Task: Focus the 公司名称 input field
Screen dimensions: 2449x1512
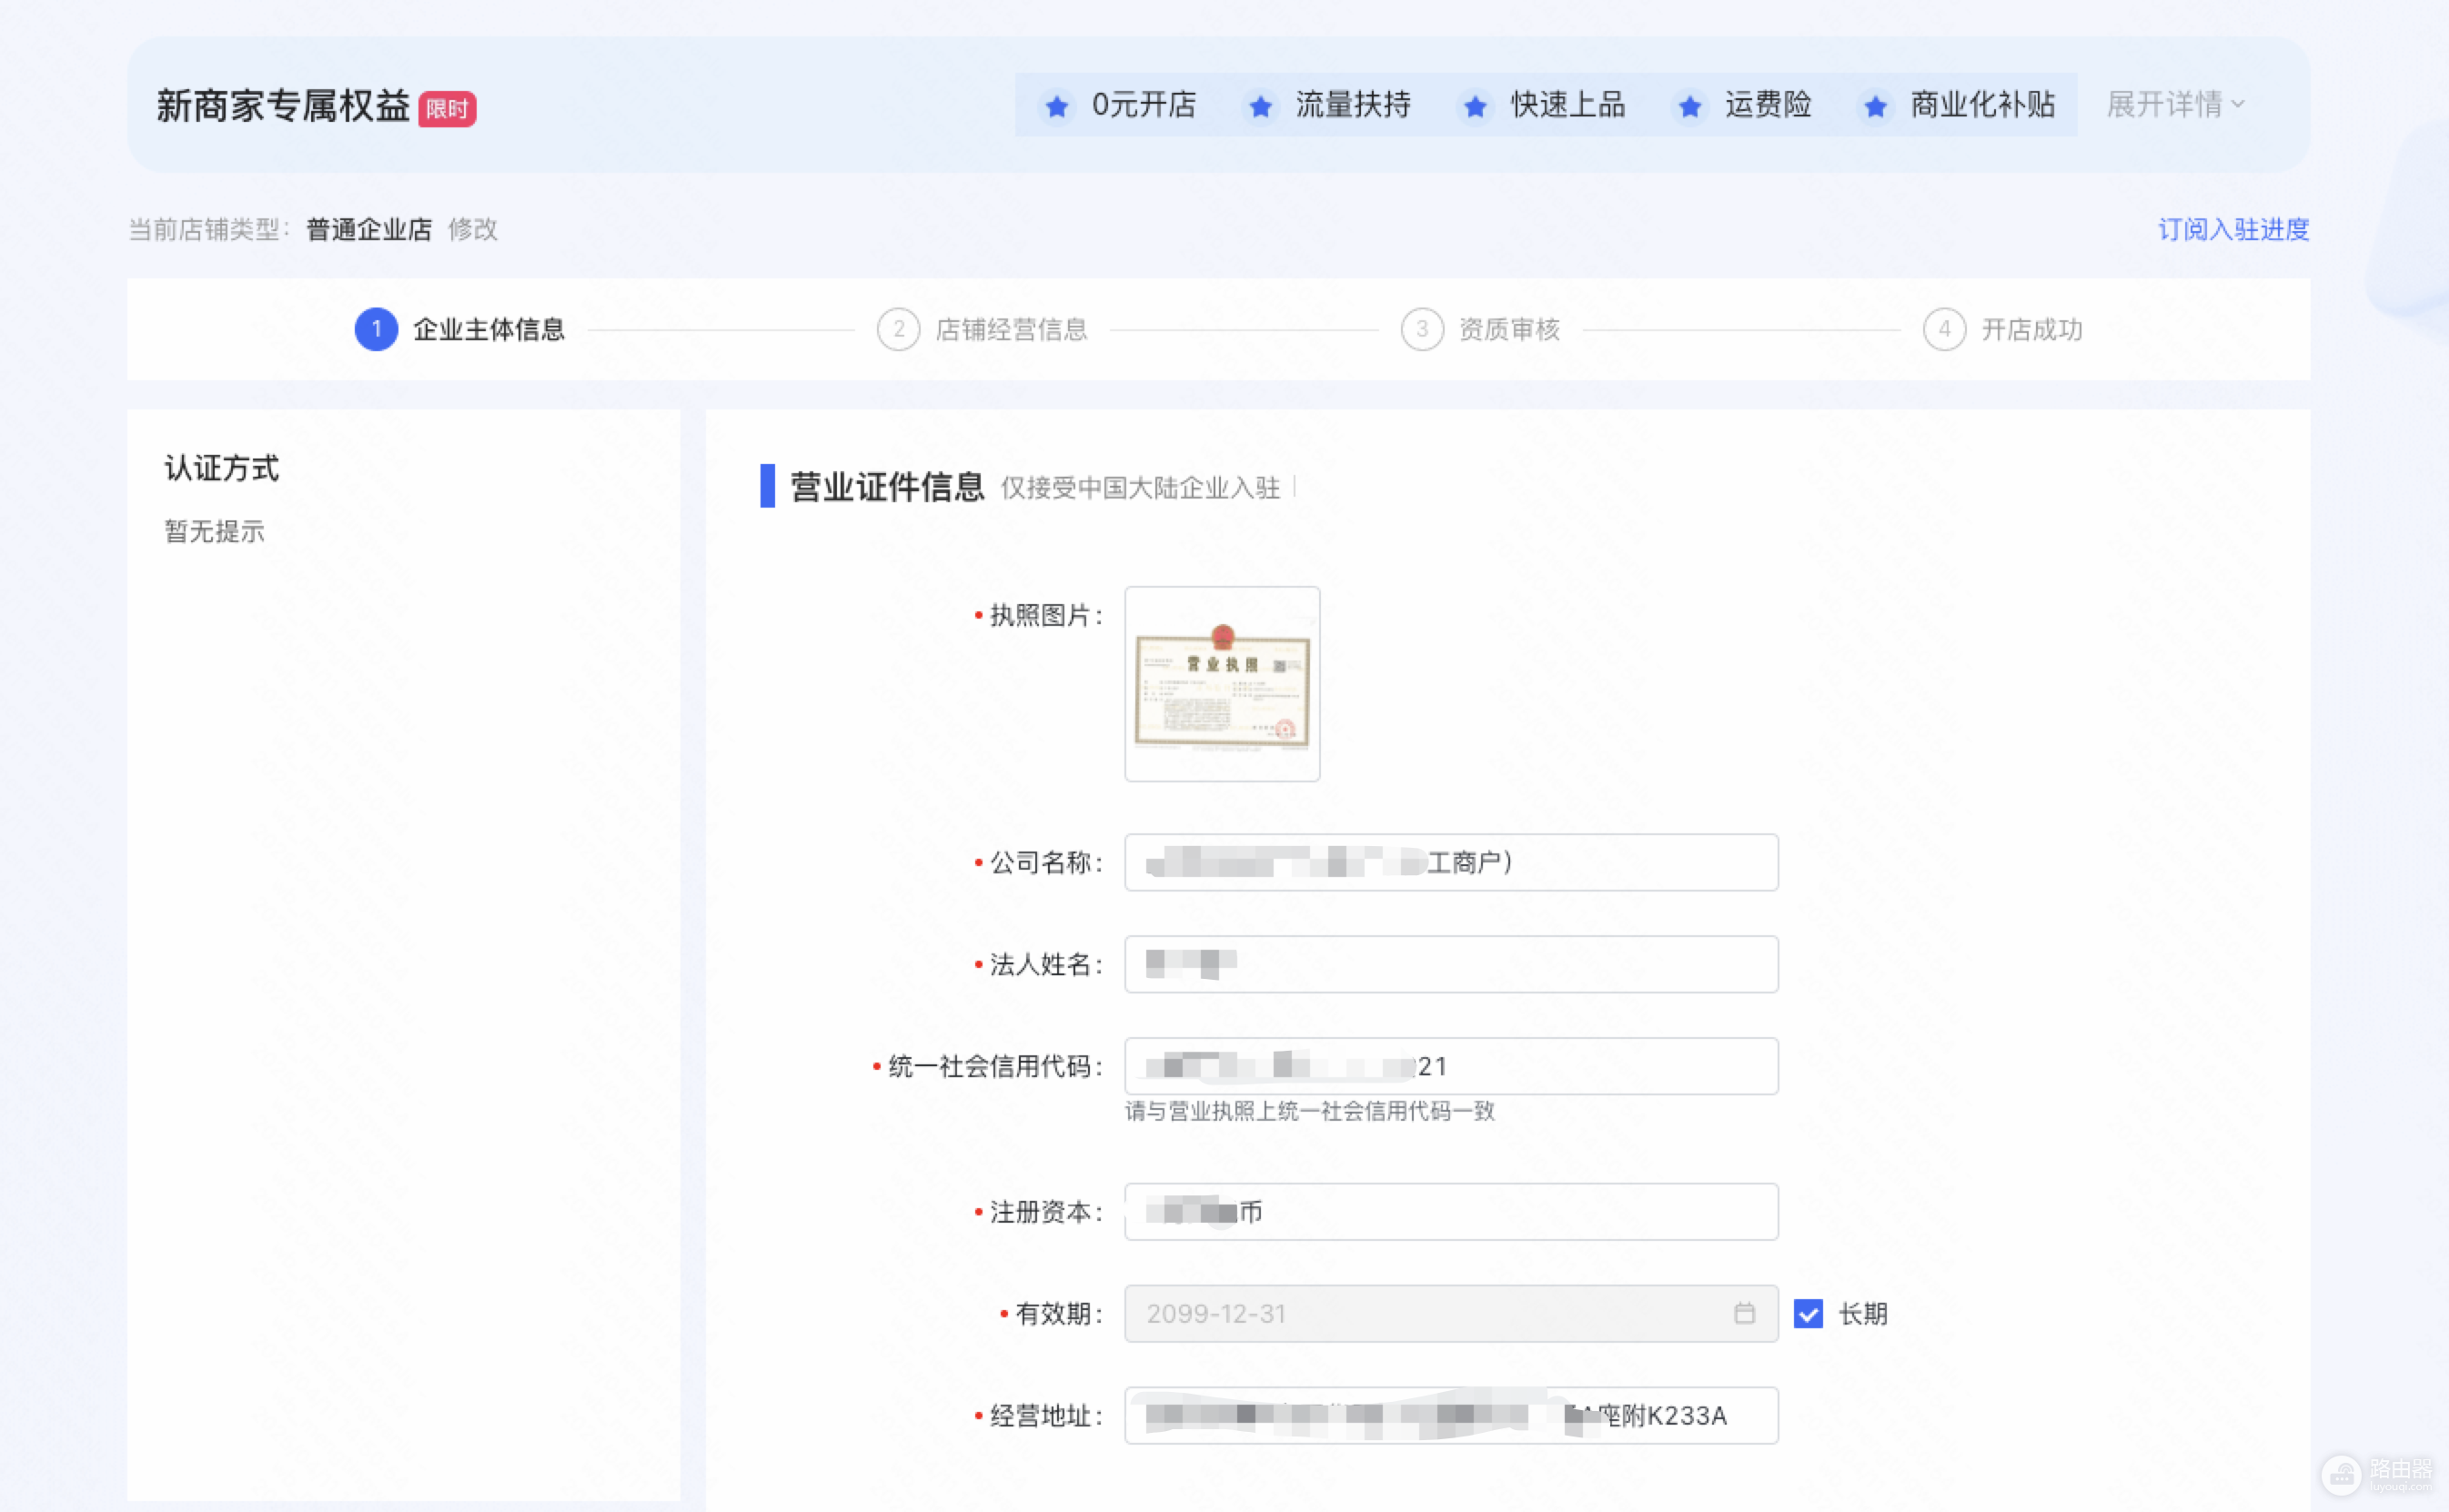Action: [x=1451, y=862]
